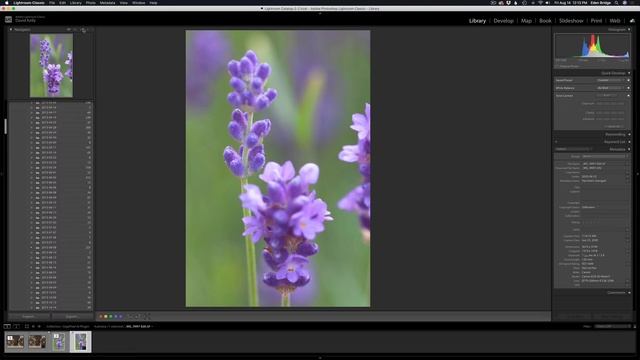640x360 pixels.
Task: Switch to the Develop module
Action: pyautogui.click(x=503, y=20)
